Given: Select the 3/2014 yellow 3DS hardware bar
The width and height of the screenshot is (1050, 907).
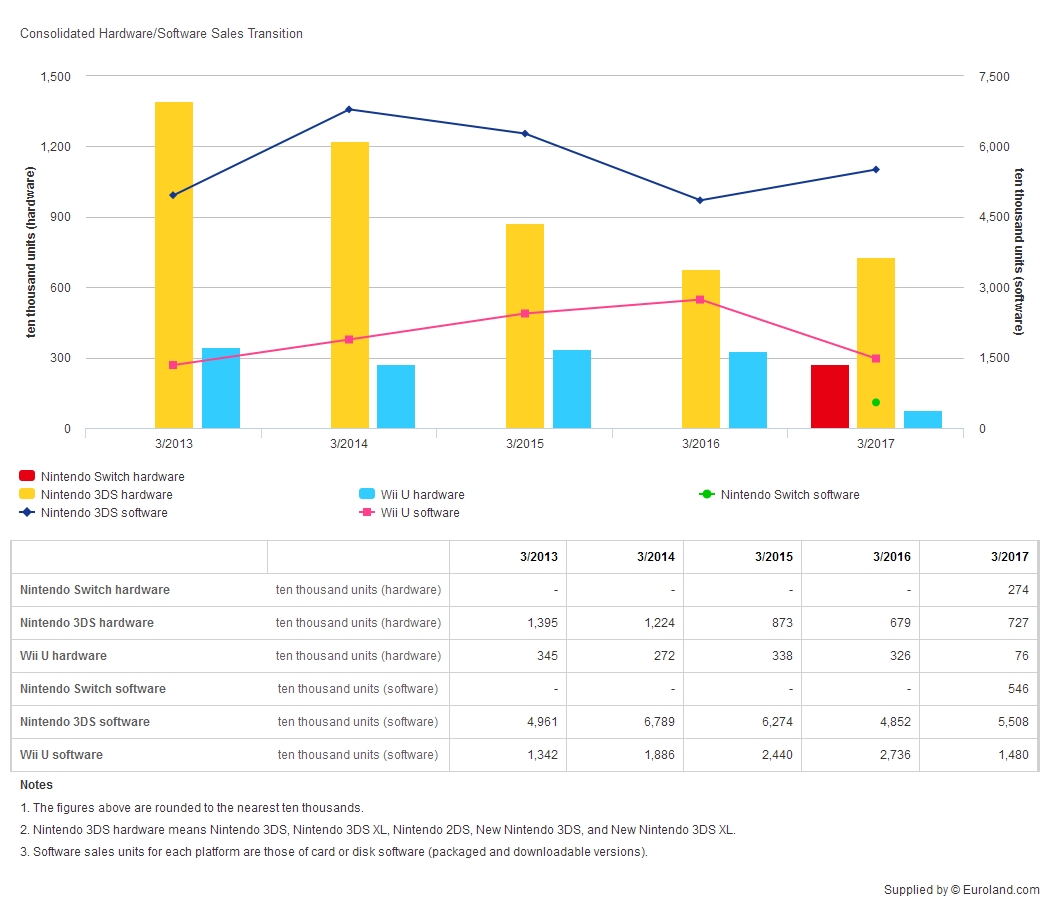Looking at the screenshot, I should [x=350, y=285].
